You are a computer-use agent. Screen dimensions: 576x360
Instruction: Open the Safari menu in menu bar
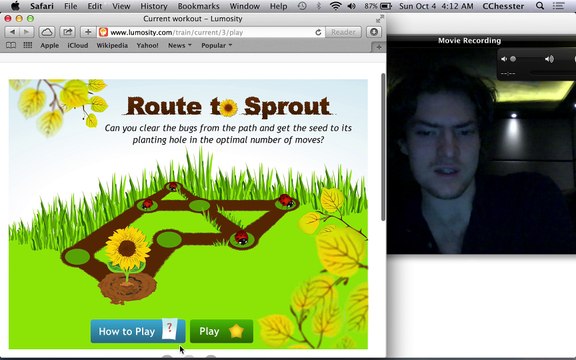[x=42, y=6]
